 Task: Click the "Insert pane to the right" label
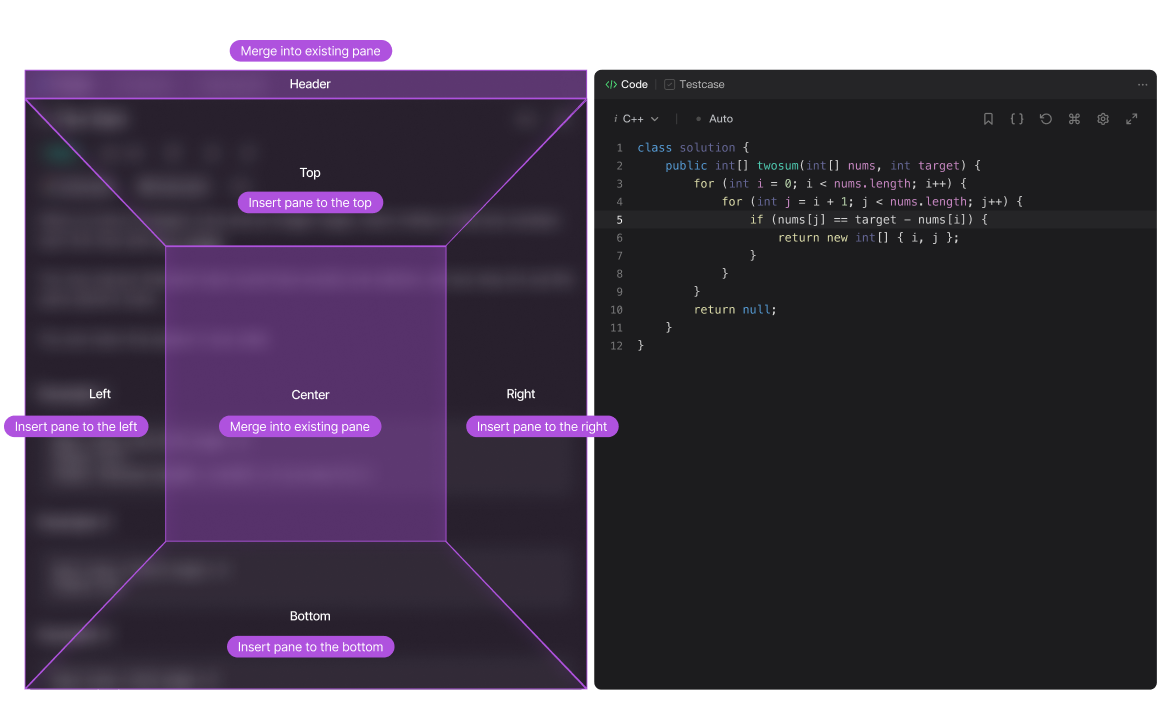pyautogui.click(x=542, y=427)
